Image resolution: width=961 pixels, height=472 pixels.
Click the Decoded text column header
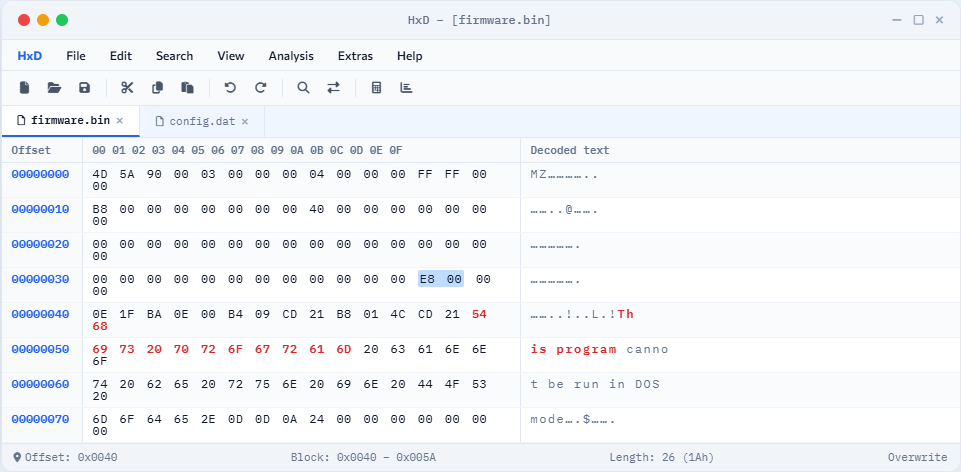(x=570, y=150)
